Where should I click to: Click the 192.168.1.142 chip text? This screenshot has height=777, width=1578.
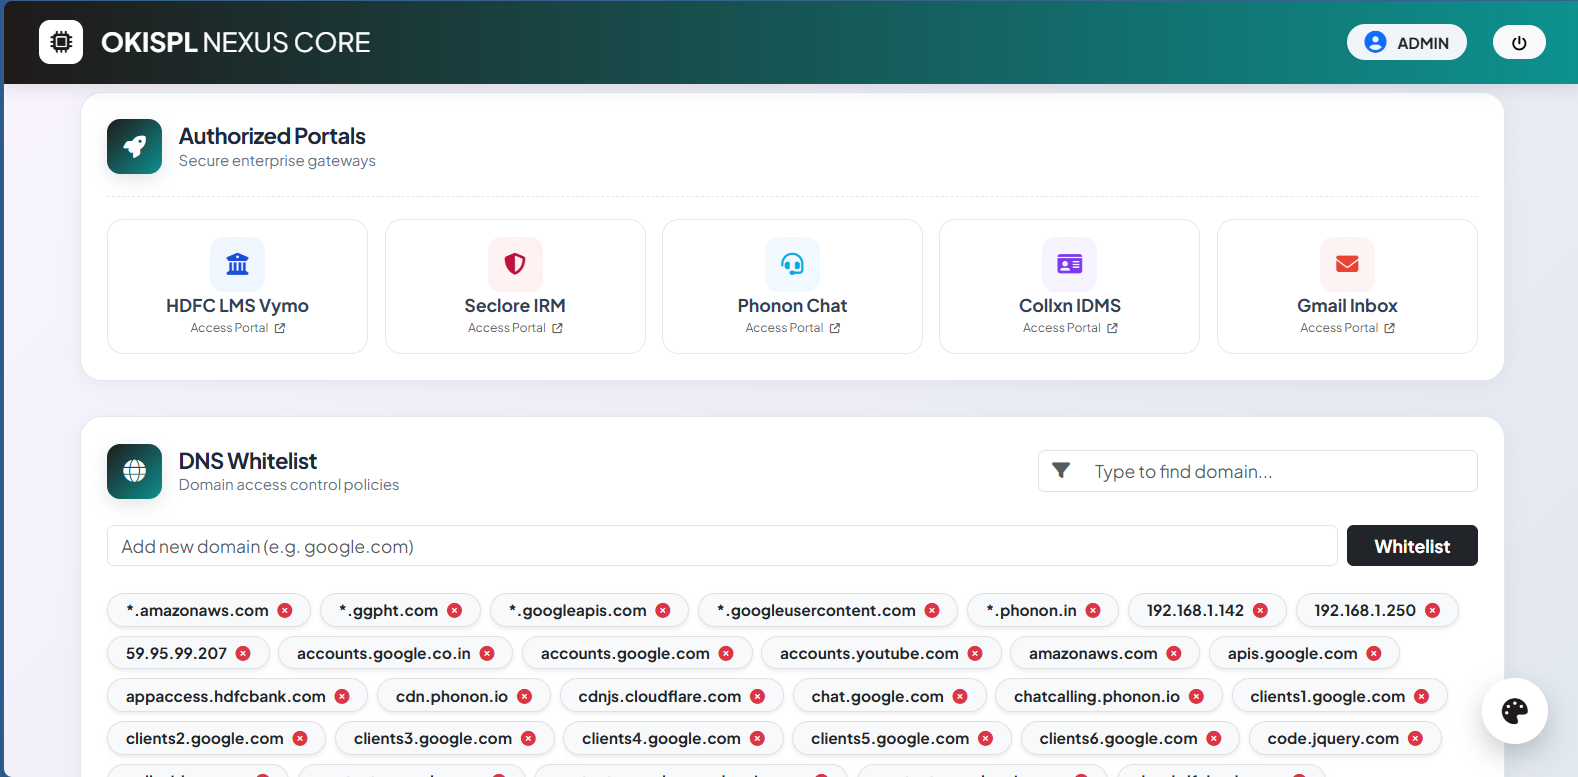tap(1195, 610)
